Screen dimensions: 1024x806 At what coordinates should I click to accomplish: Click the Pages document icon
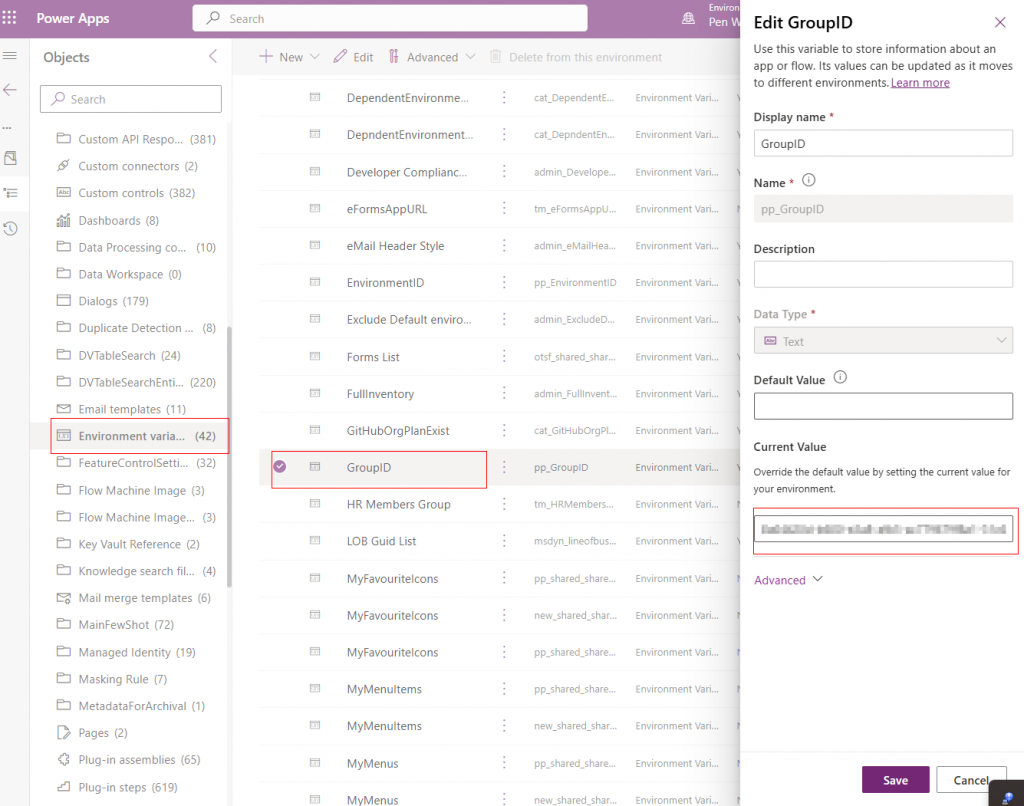tap(63, 733)
